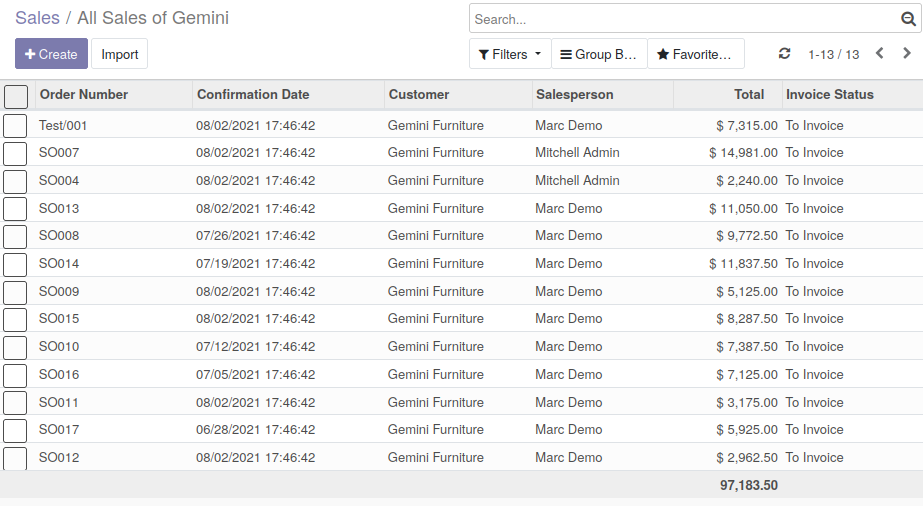Create a new sales order

51,54
